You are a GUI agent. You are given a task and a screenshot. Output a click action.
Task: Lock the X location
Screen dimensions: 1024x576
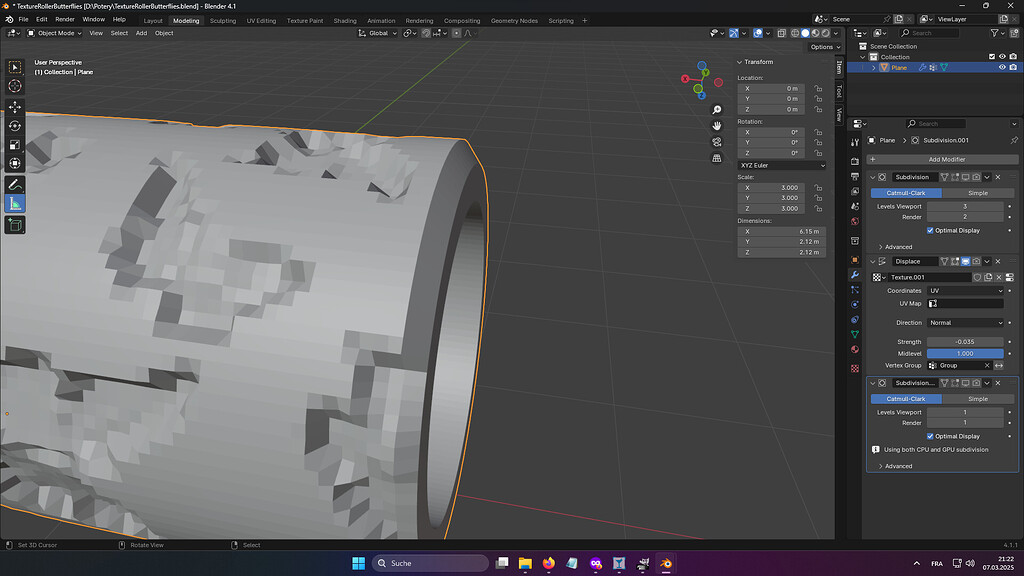[818, 88]
